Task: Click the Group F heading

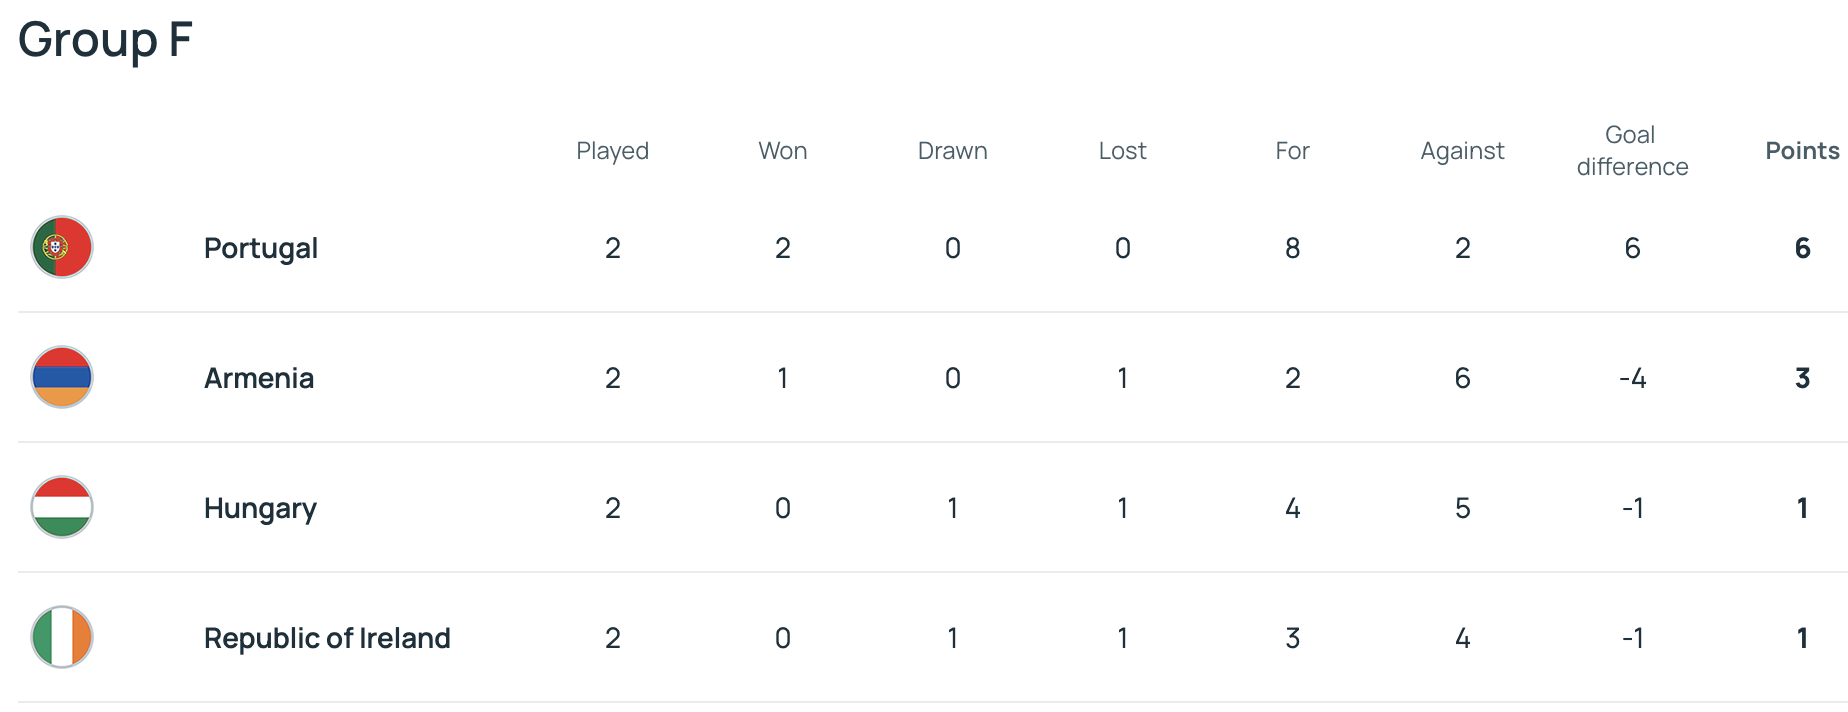Action: pos(105,40)
